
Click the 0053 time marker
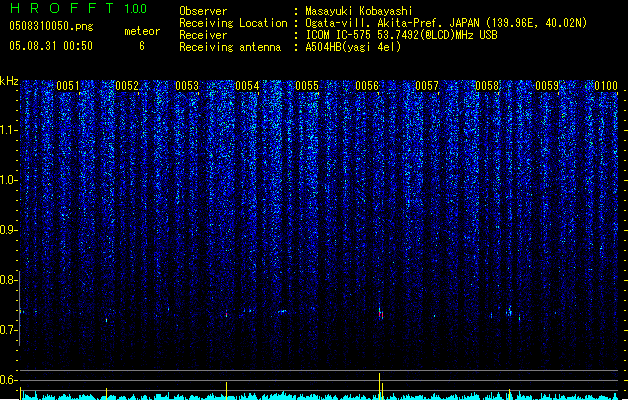[187, 86]
